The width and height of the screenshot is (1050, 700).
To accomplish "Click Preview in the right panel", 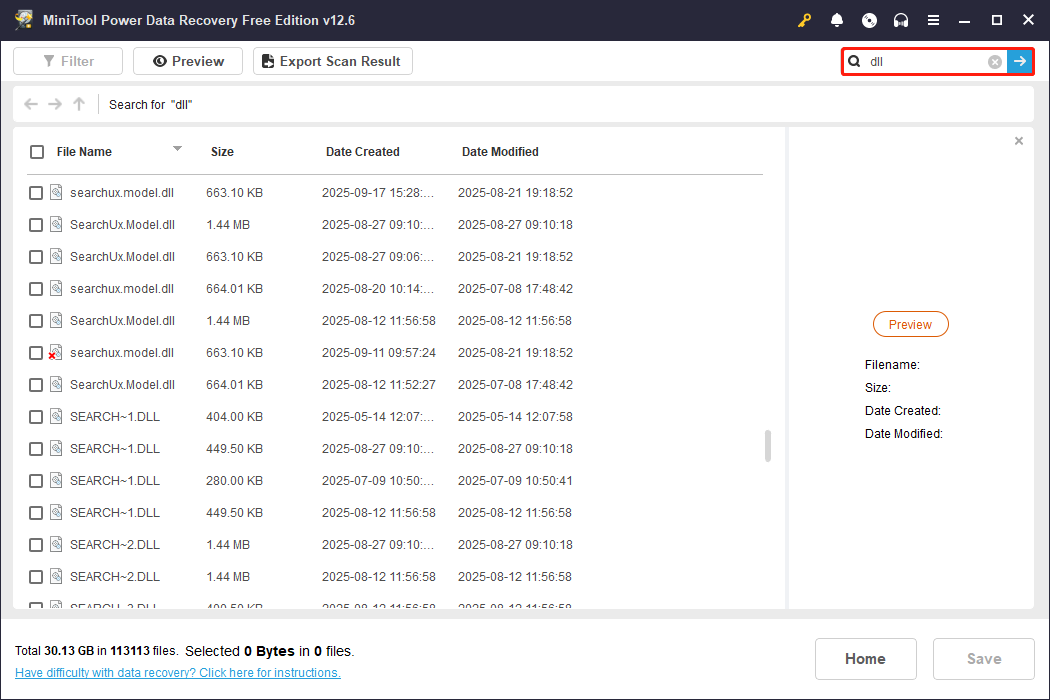I will click(x=910, y=324).
